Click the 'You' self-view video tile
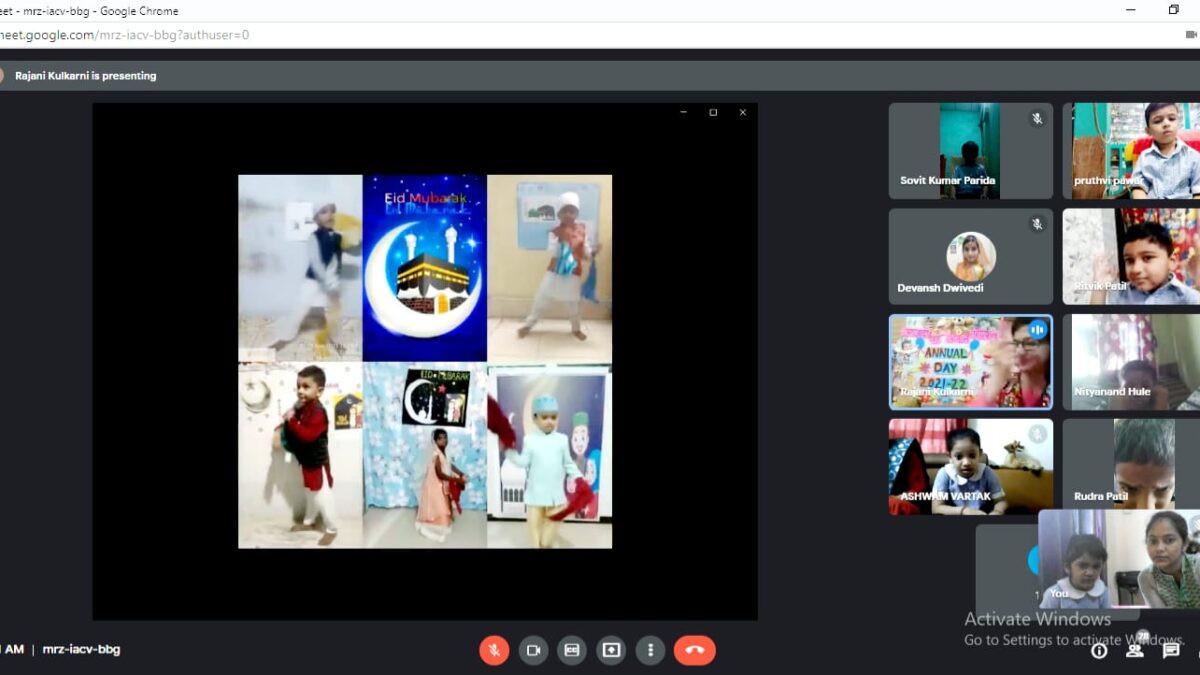Image resolution: width=1200 pixels, height=675 pixels. pos(1119,559)
